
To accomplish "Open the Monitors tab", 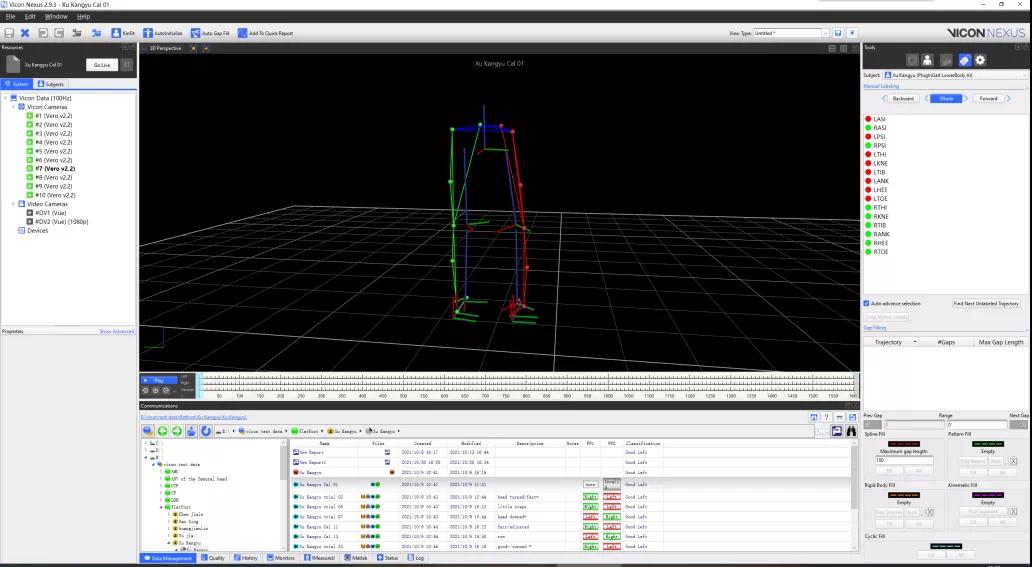I will tap(281, 558).
